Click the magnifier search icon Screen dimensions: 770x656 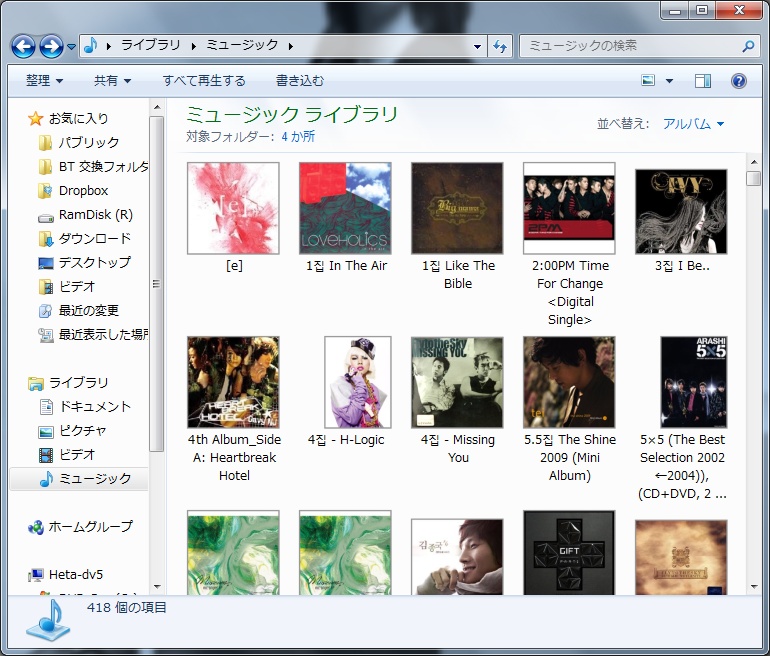748,46
